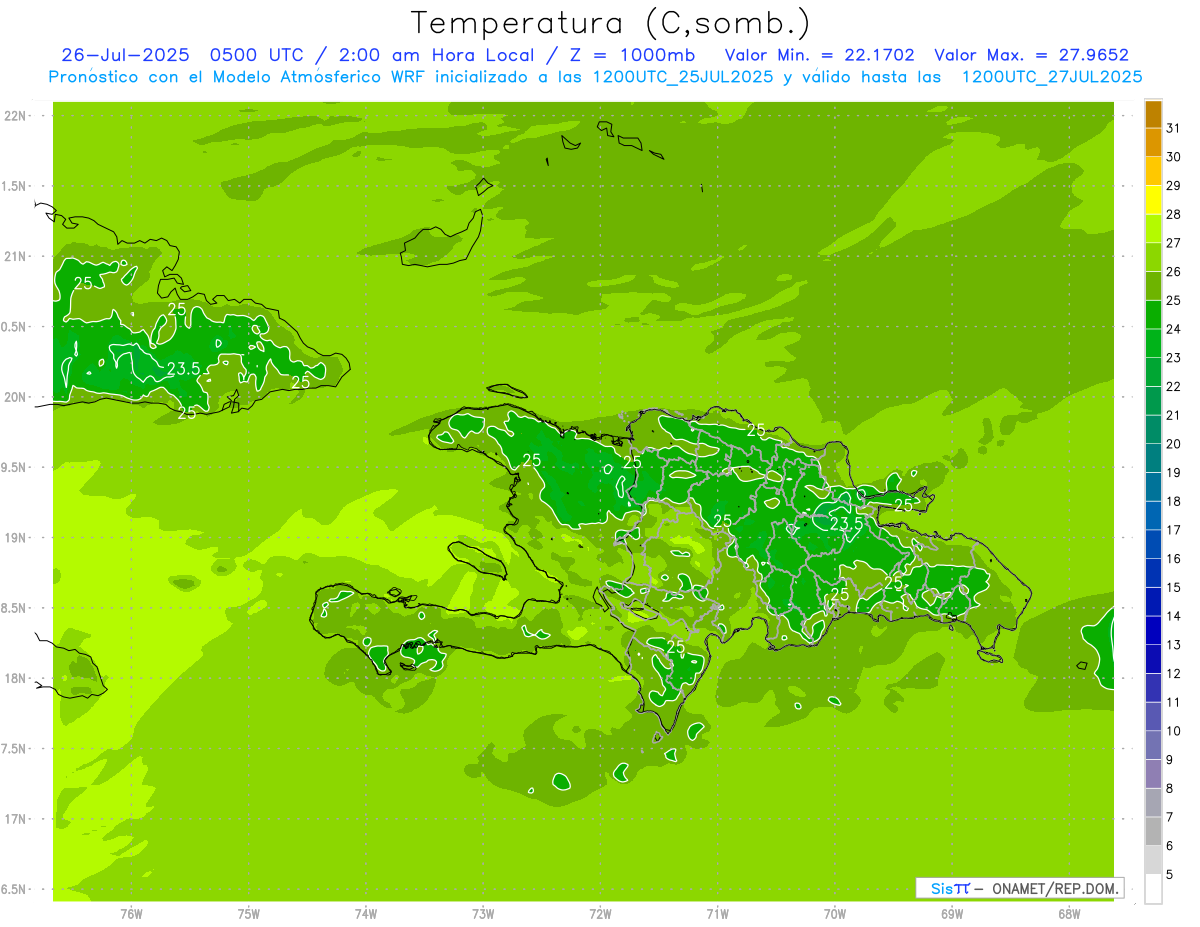Click colorbar swatch between 6 and 7
This screenshot has height=927, width=1200.
pos(1153,832)
